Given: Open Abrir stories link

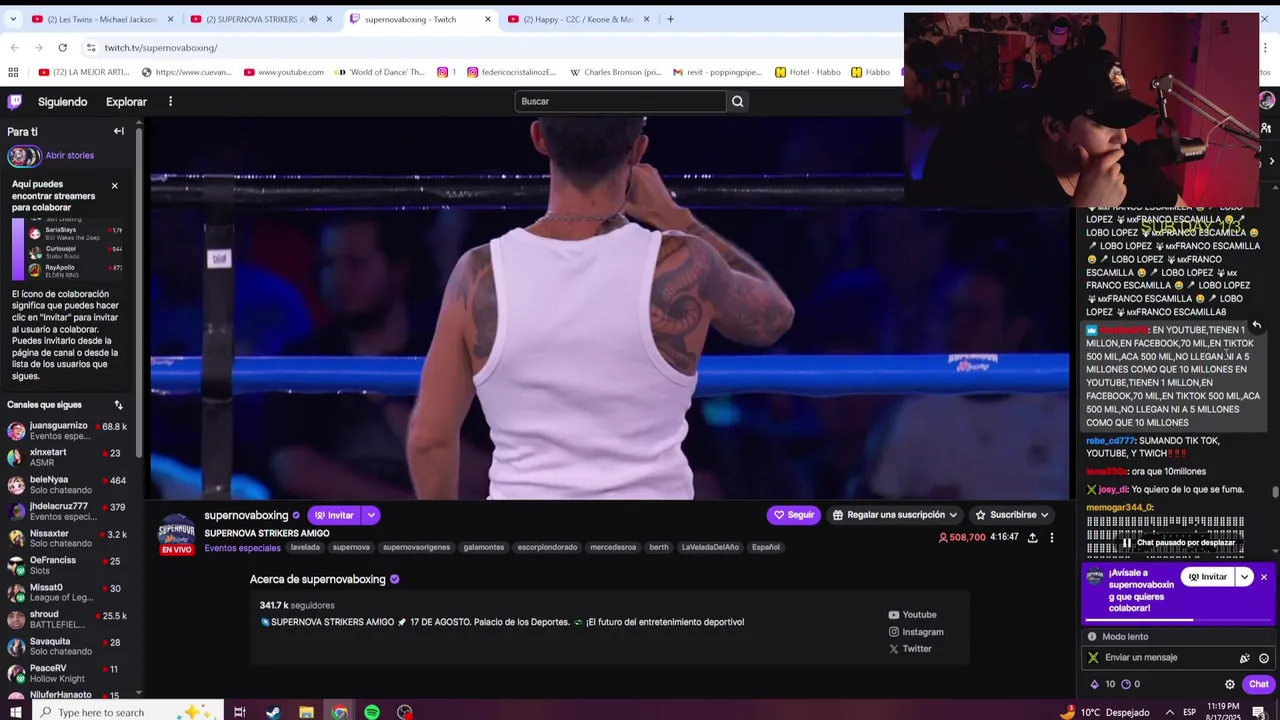Looking at the screenshot, I should (x=69, y=156).
